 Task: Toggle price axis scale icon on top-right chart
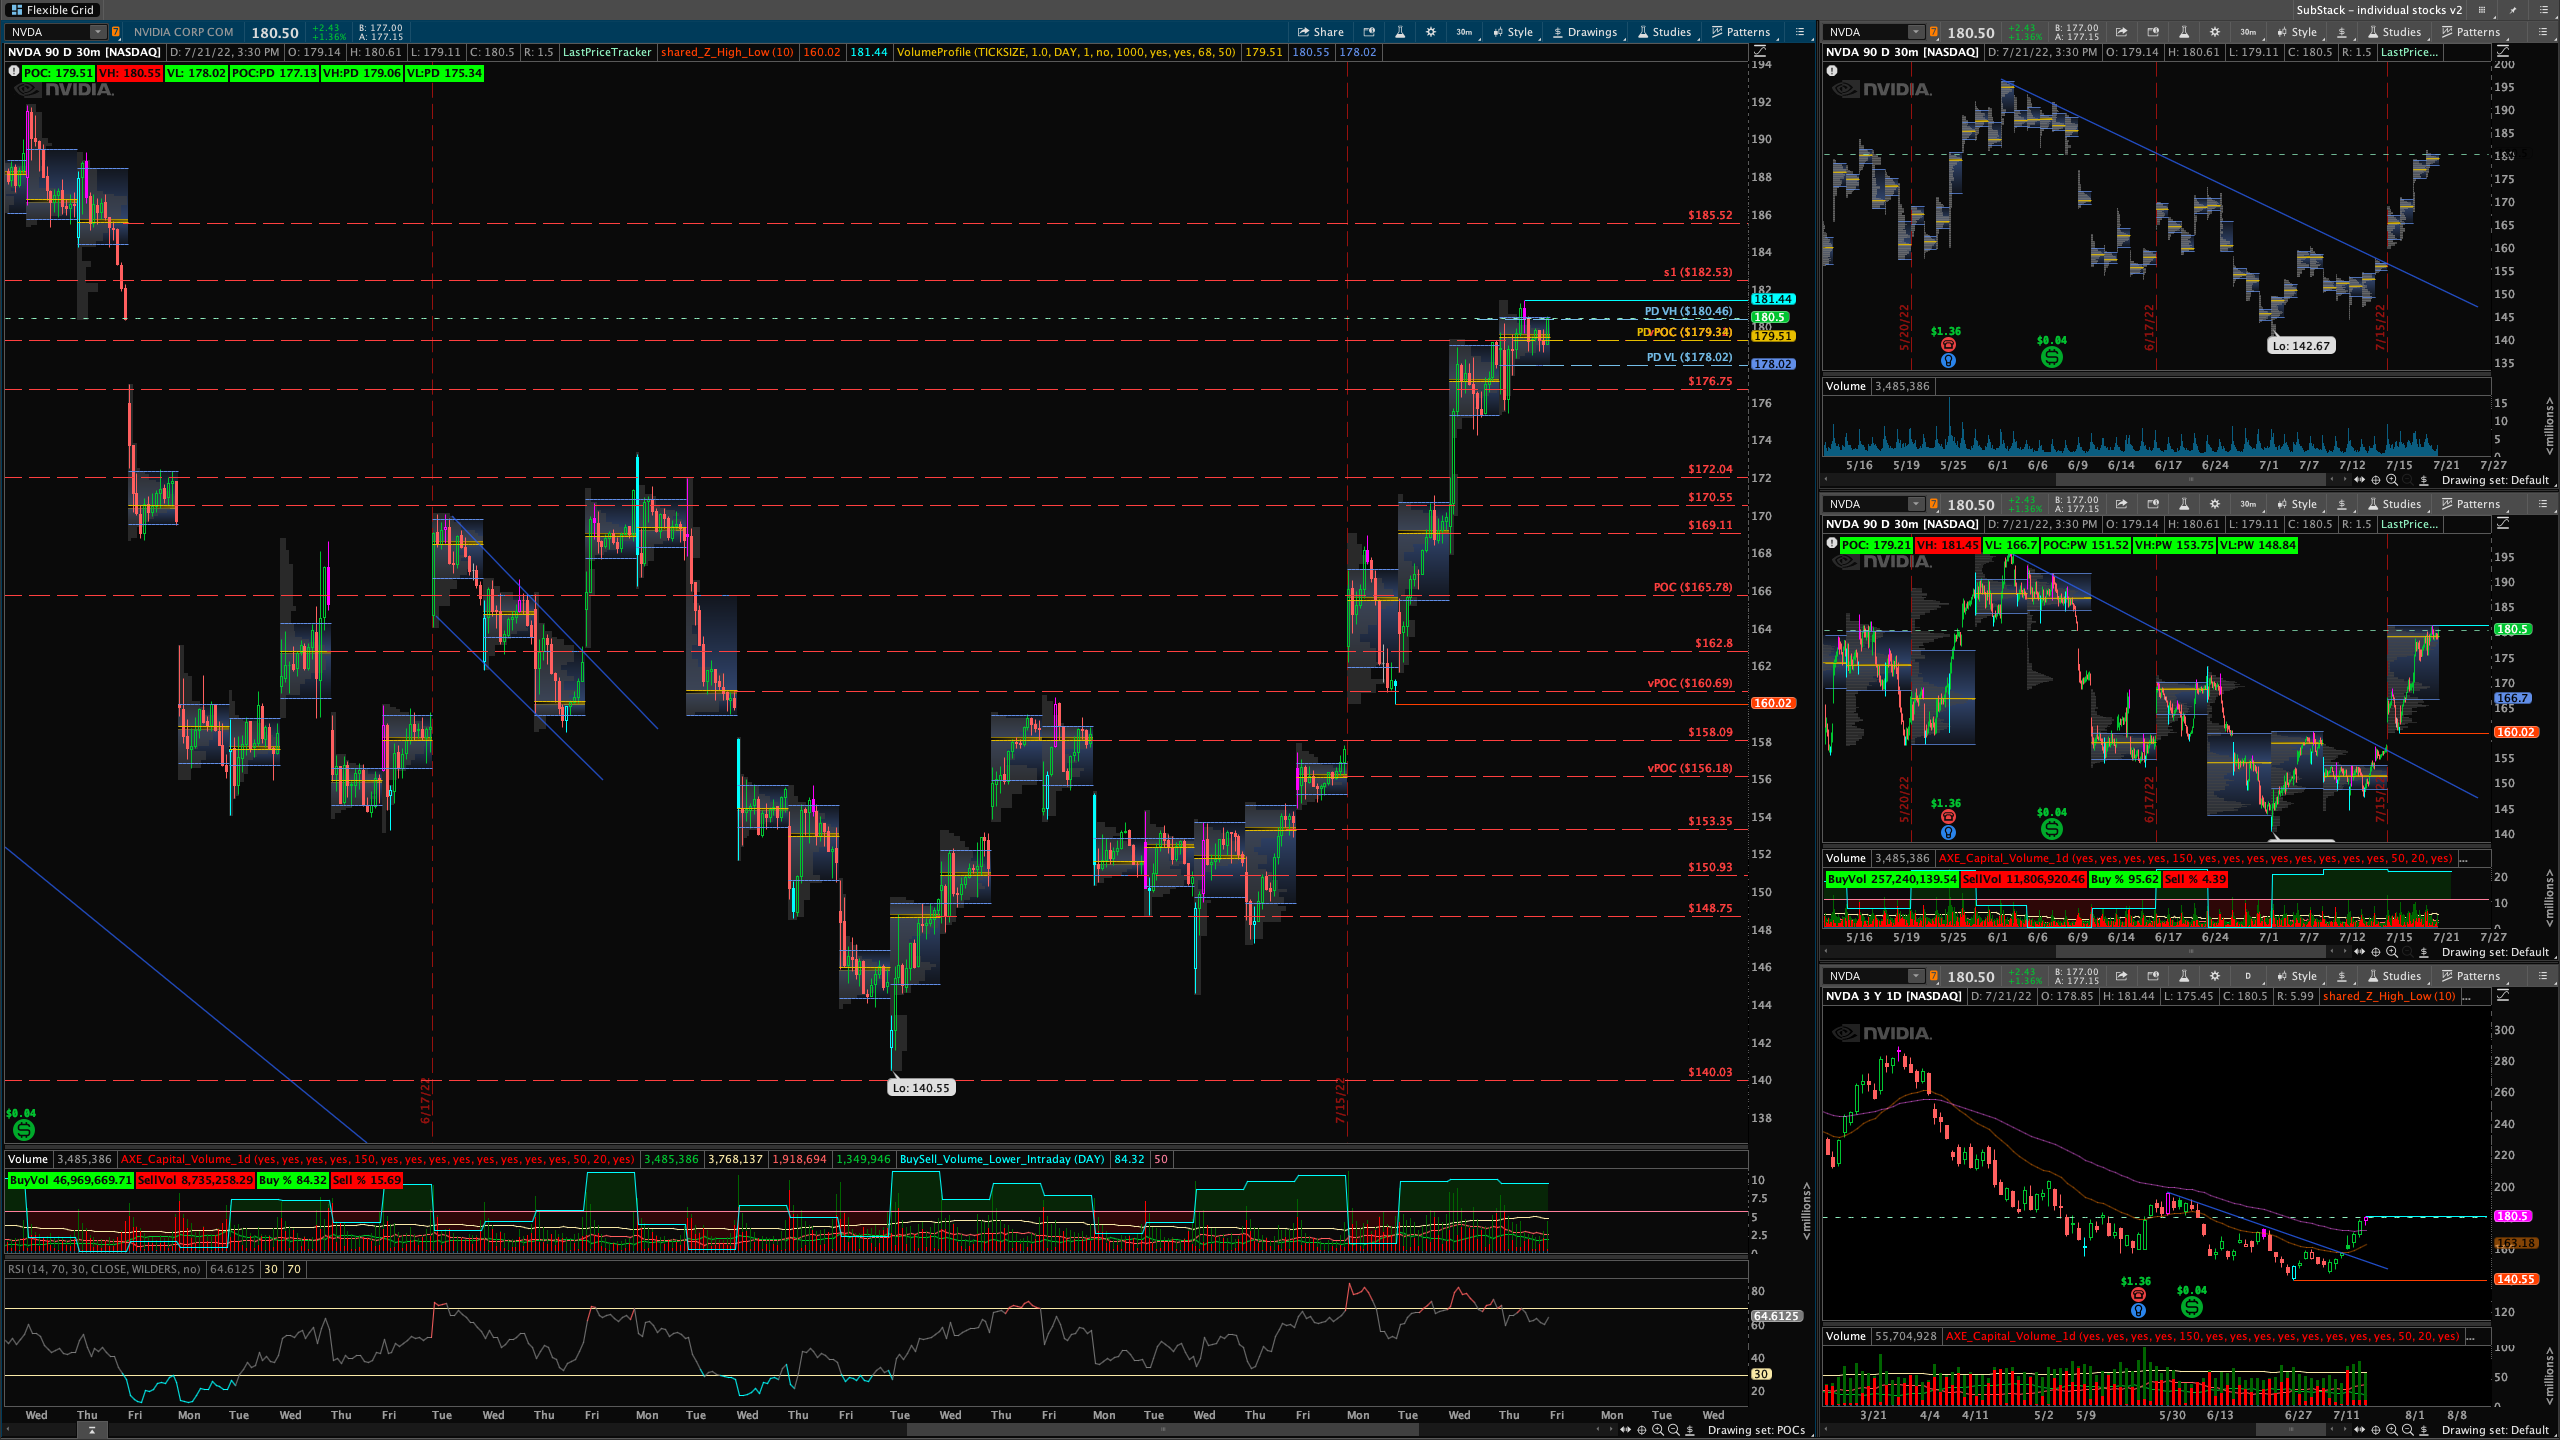tap(2503, 52)
